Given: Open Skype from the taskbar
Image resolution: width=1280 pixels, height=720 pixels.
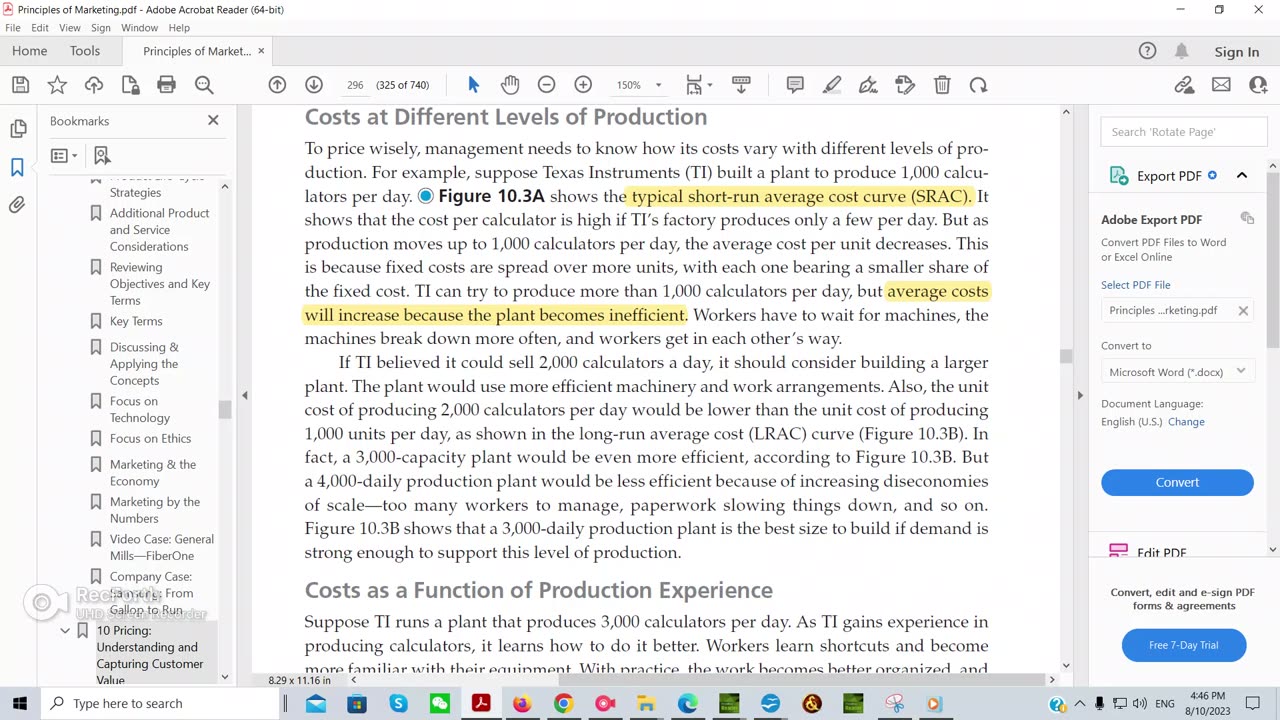Looking at the screenshot, I should 399,704.
